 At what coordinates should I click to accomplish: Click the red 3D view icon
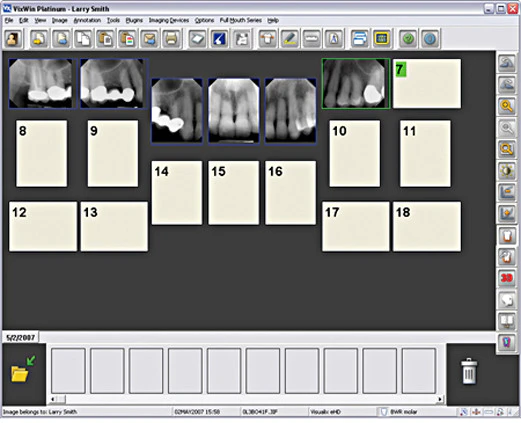click(x=507, y=278)
